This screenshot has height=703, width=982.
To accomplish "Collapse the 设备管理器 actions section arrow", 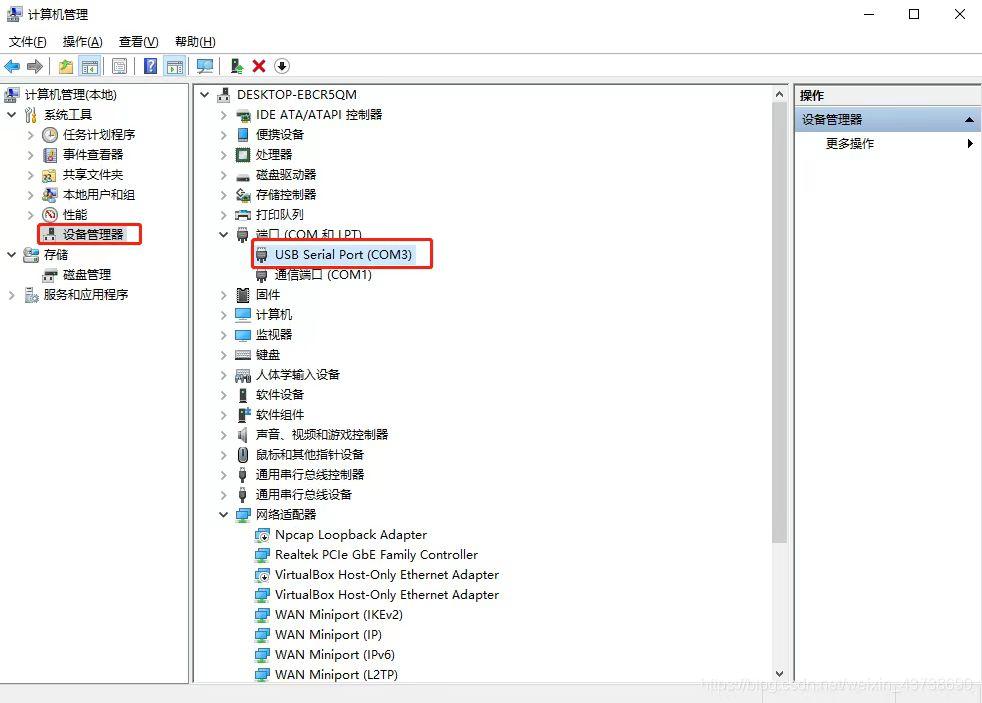I will coord(968,120).
